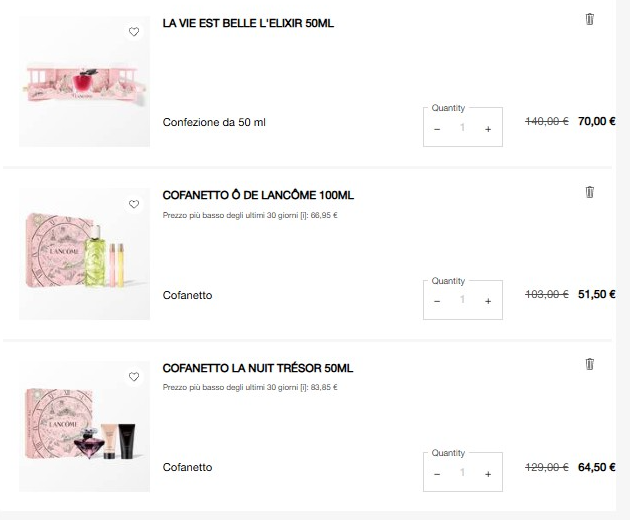Add La Vie Est Belle L'Elixir to wishlist
The image size is (630, 520).
pos(134,31)
